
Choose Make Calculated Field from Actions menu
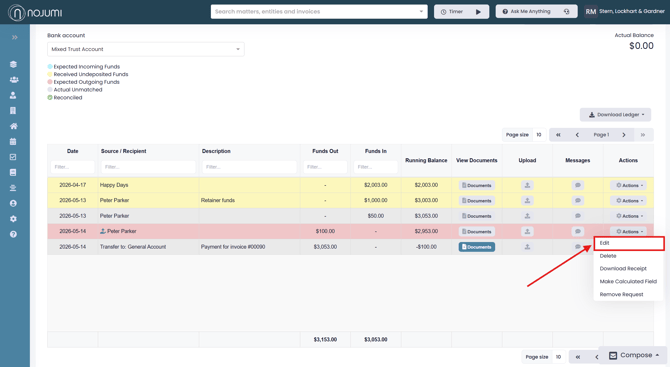pyautogui.click(x=628, y=282)
